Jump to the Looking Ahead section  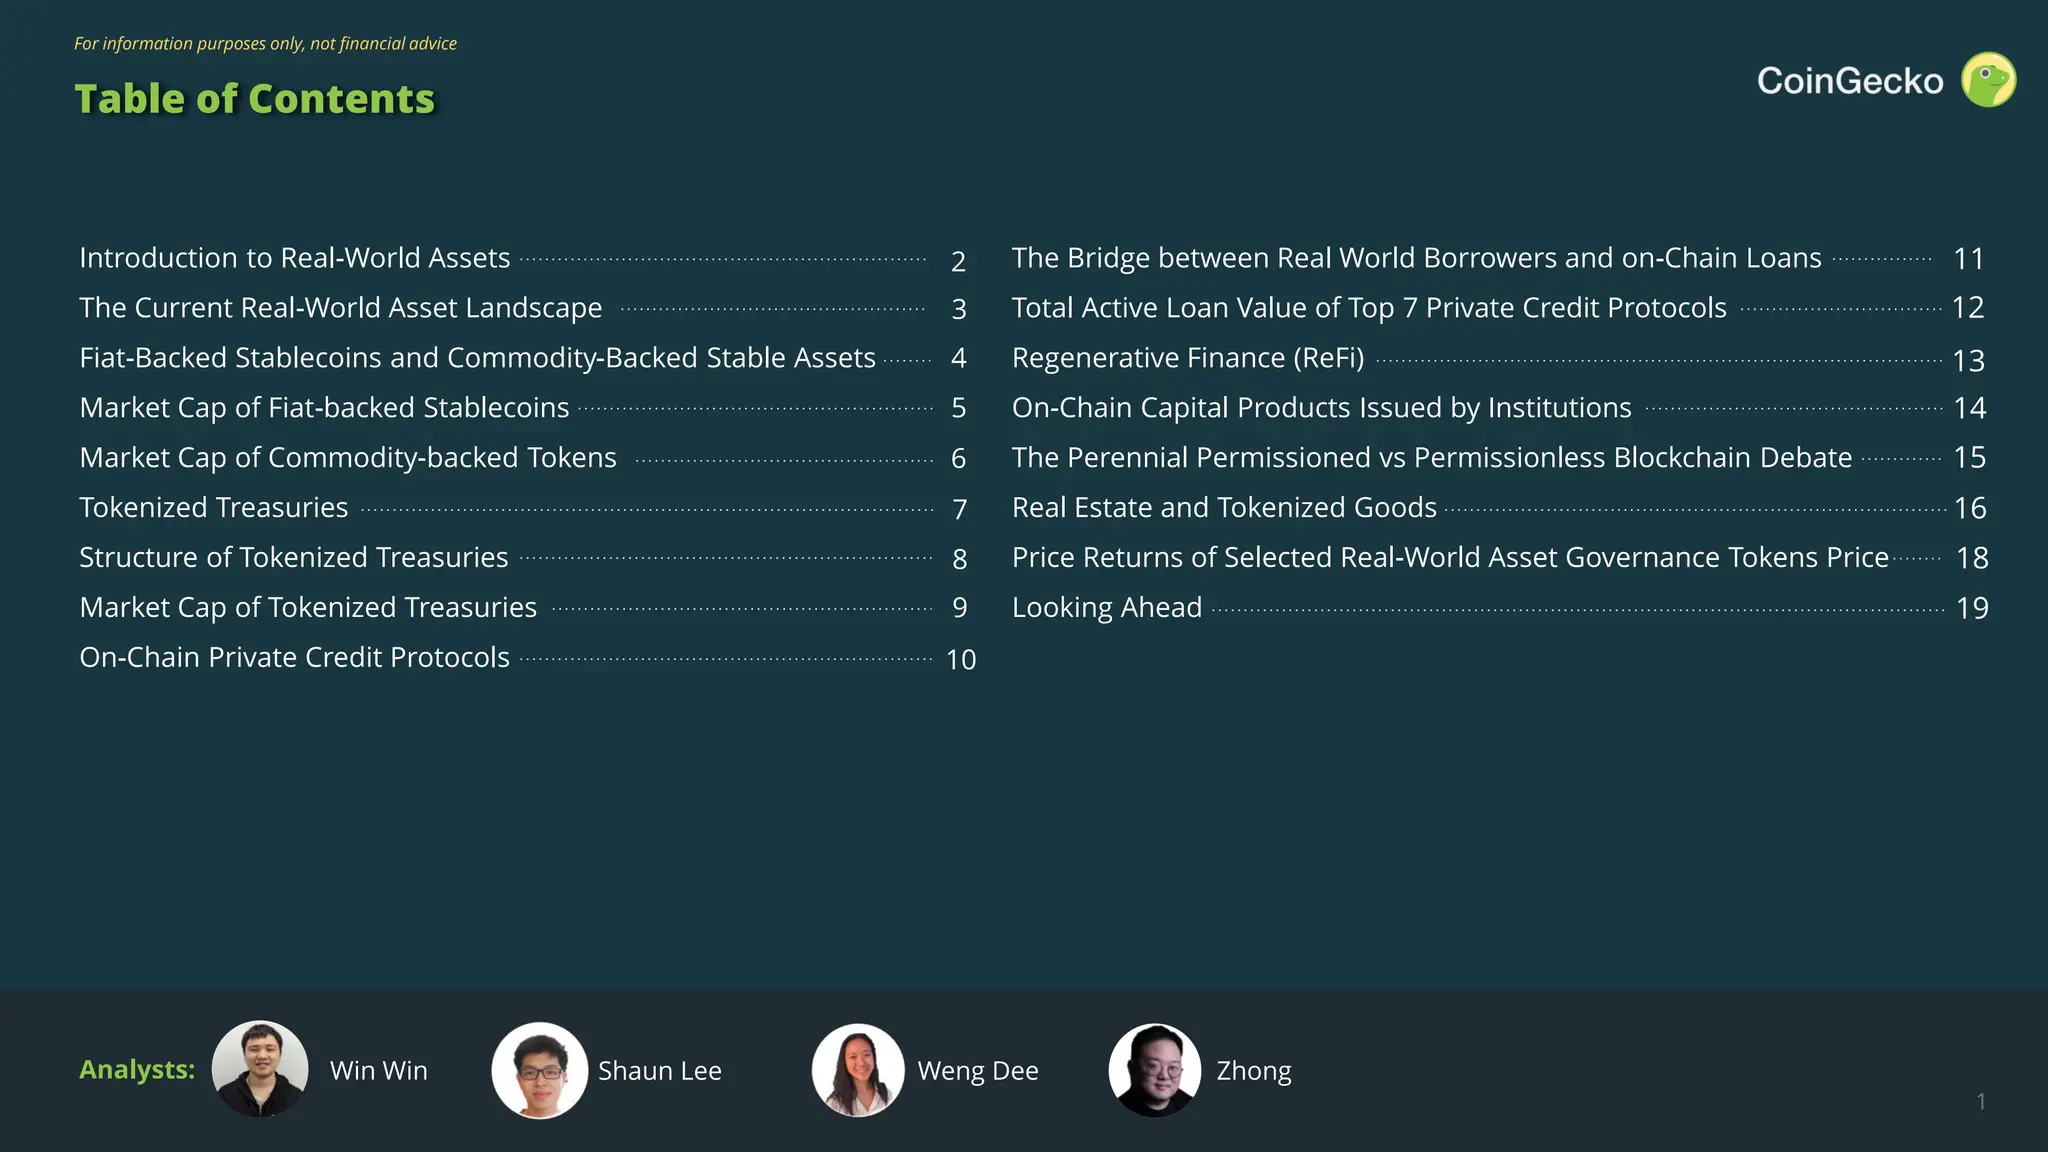pos(1107,608)
